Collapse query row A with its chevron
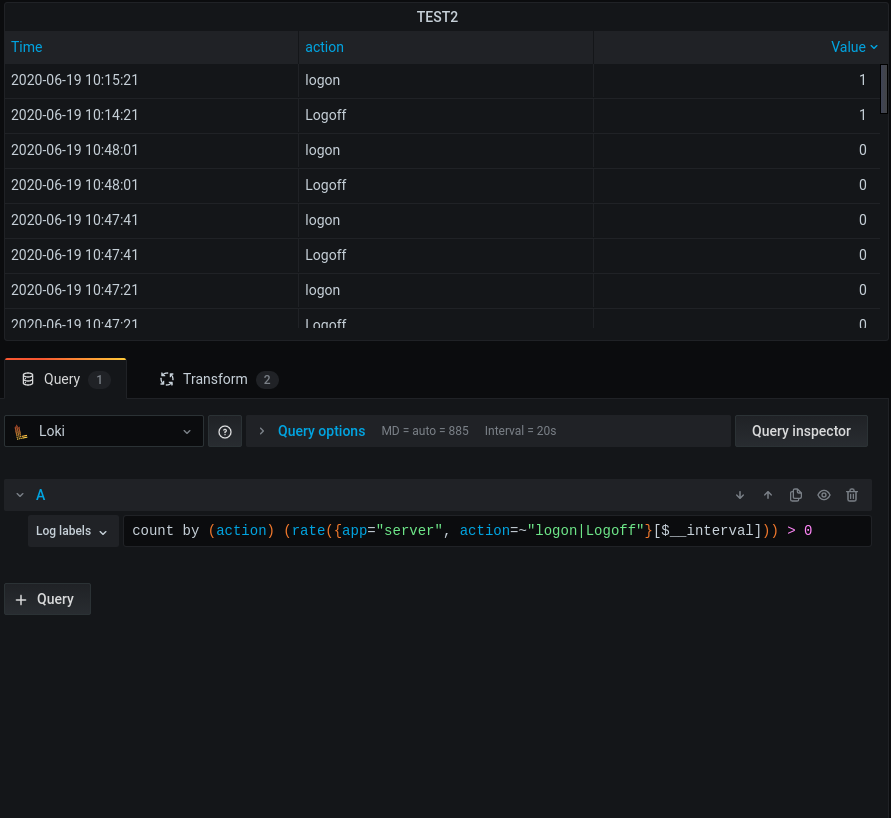Screen dimensions: 891x818 click(x=22, y=495)
